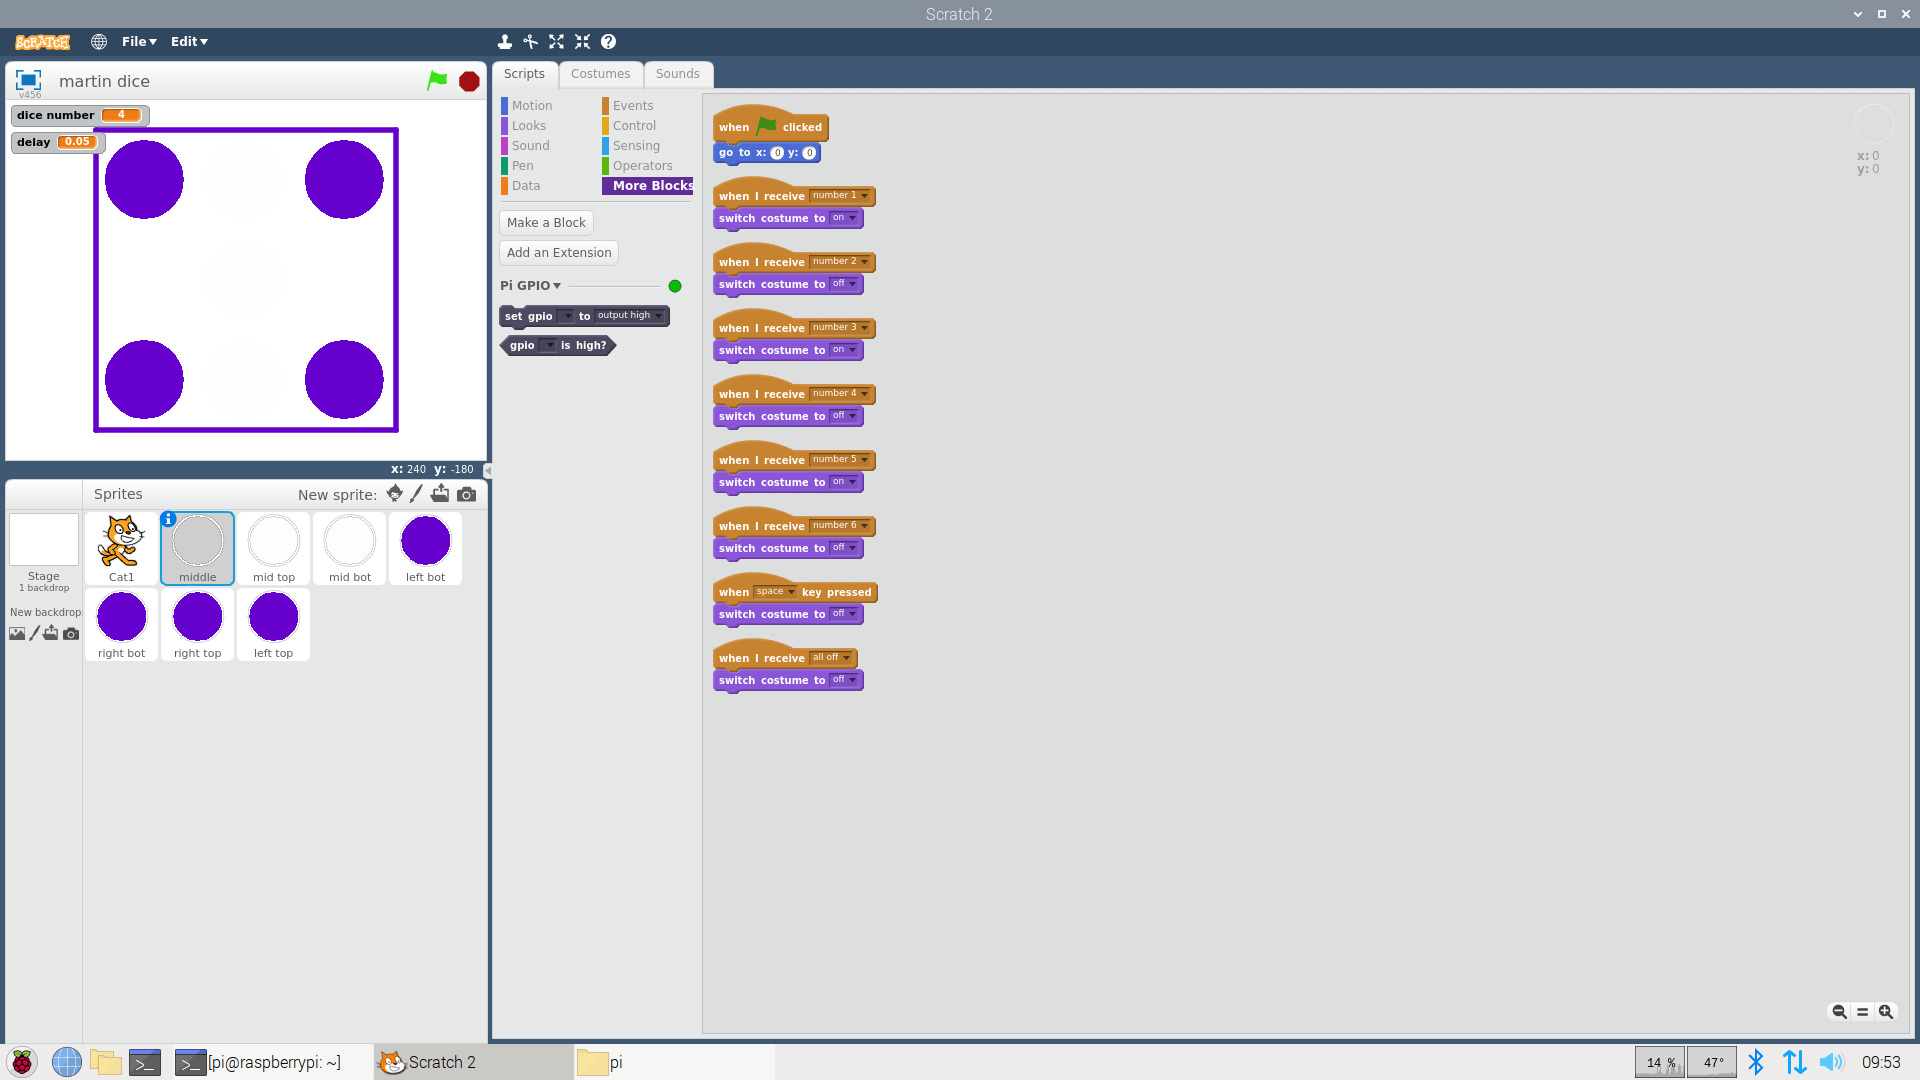Switch to the Costumes tab
The height and width of the screenshot is (1080, 1920).
tap(600, 73)
